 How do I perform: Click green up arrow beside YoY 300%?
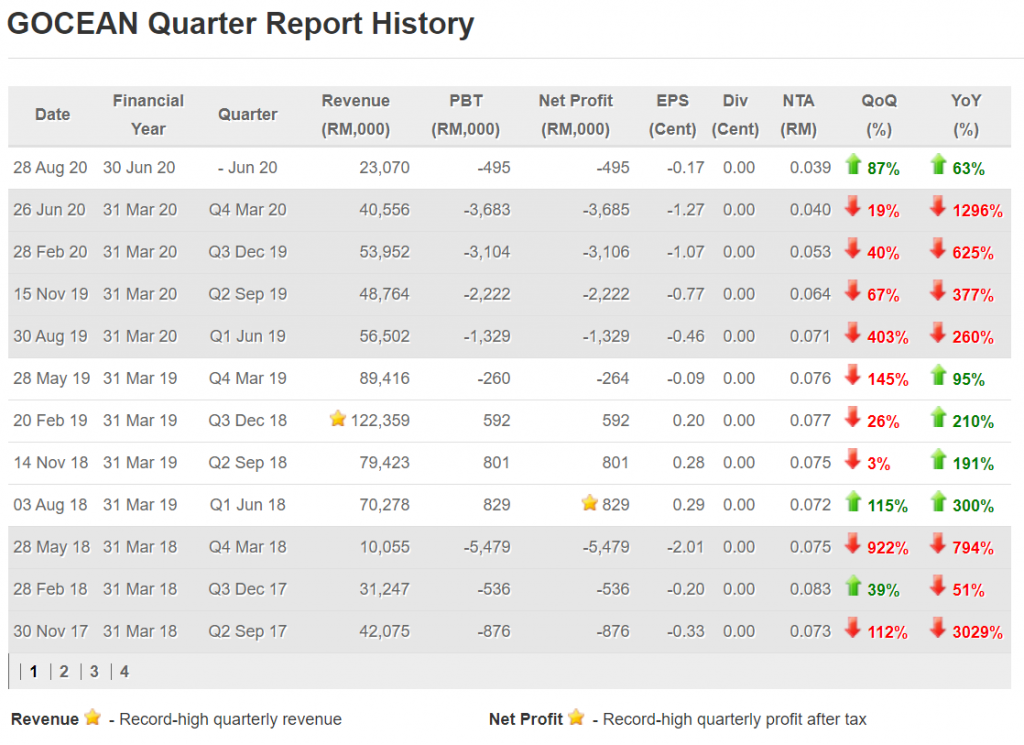[x=938, y=501]
